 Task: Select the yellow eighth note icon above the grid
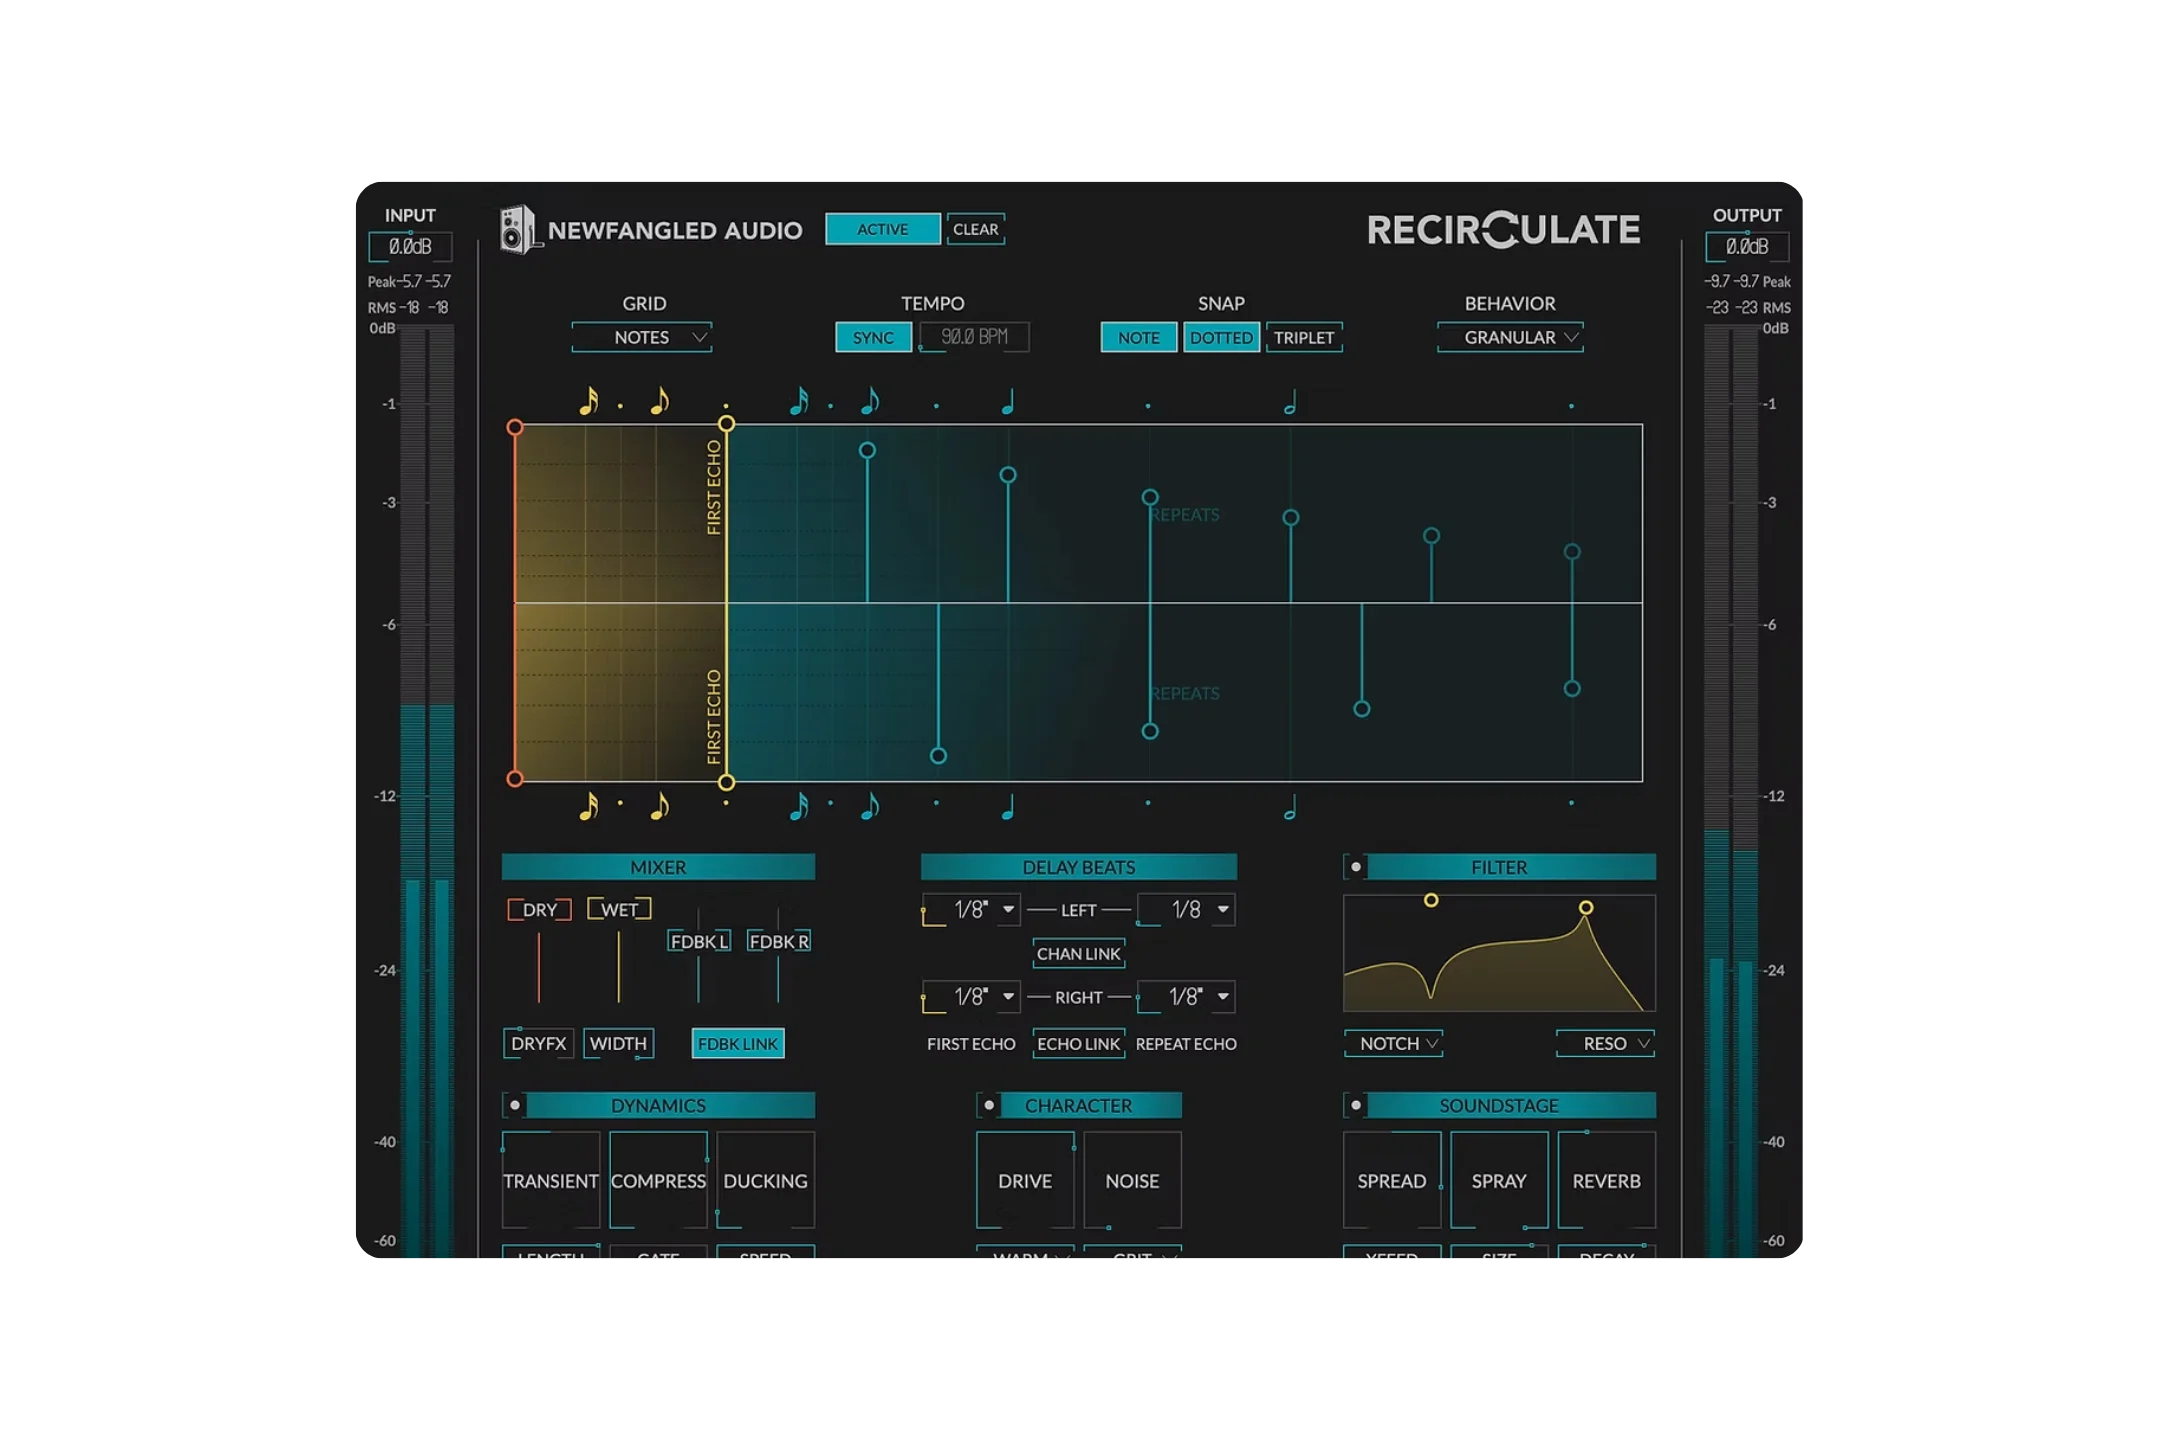point(660,401)
